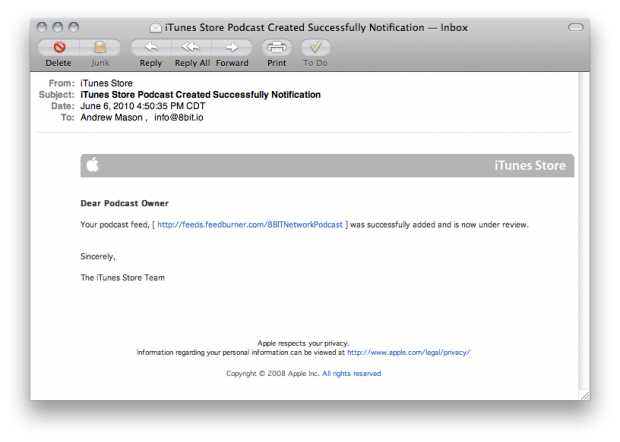Image resolution: width=620 pixels, height=442 pixels.
Task: Click the date June 6, 2010 4:50:35 PM CDT
Action: click(143, 106)
